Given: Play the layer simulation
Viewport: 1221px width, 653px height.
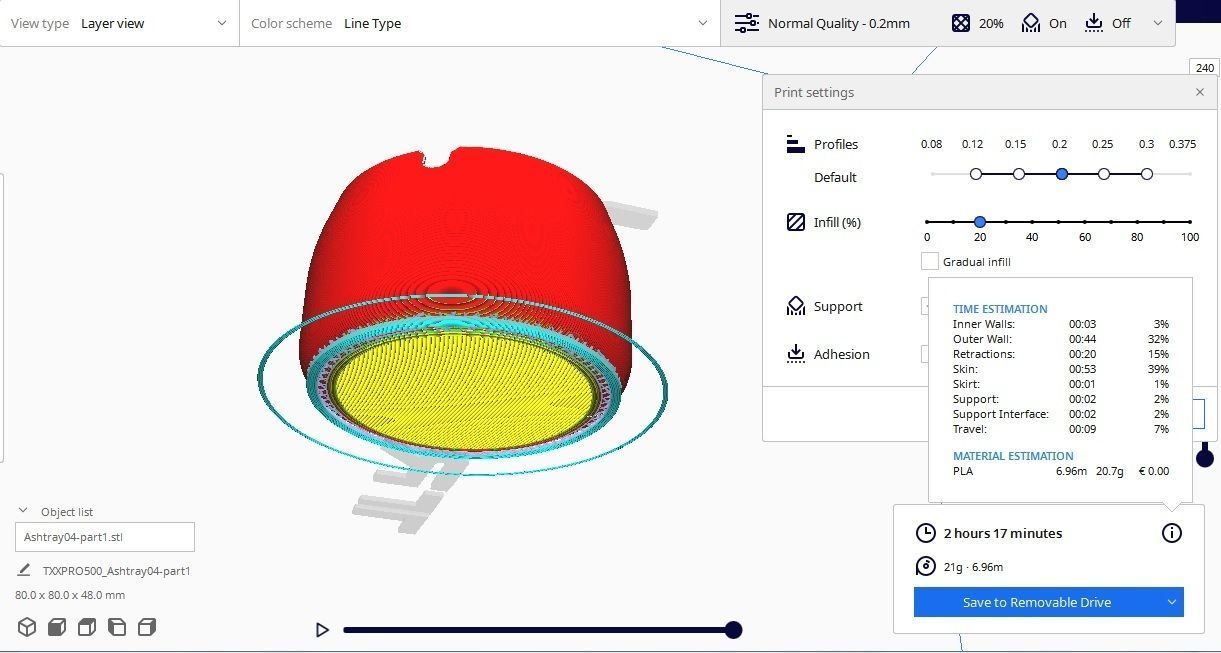Looking at the screenshot, I should tap(322, 630).
